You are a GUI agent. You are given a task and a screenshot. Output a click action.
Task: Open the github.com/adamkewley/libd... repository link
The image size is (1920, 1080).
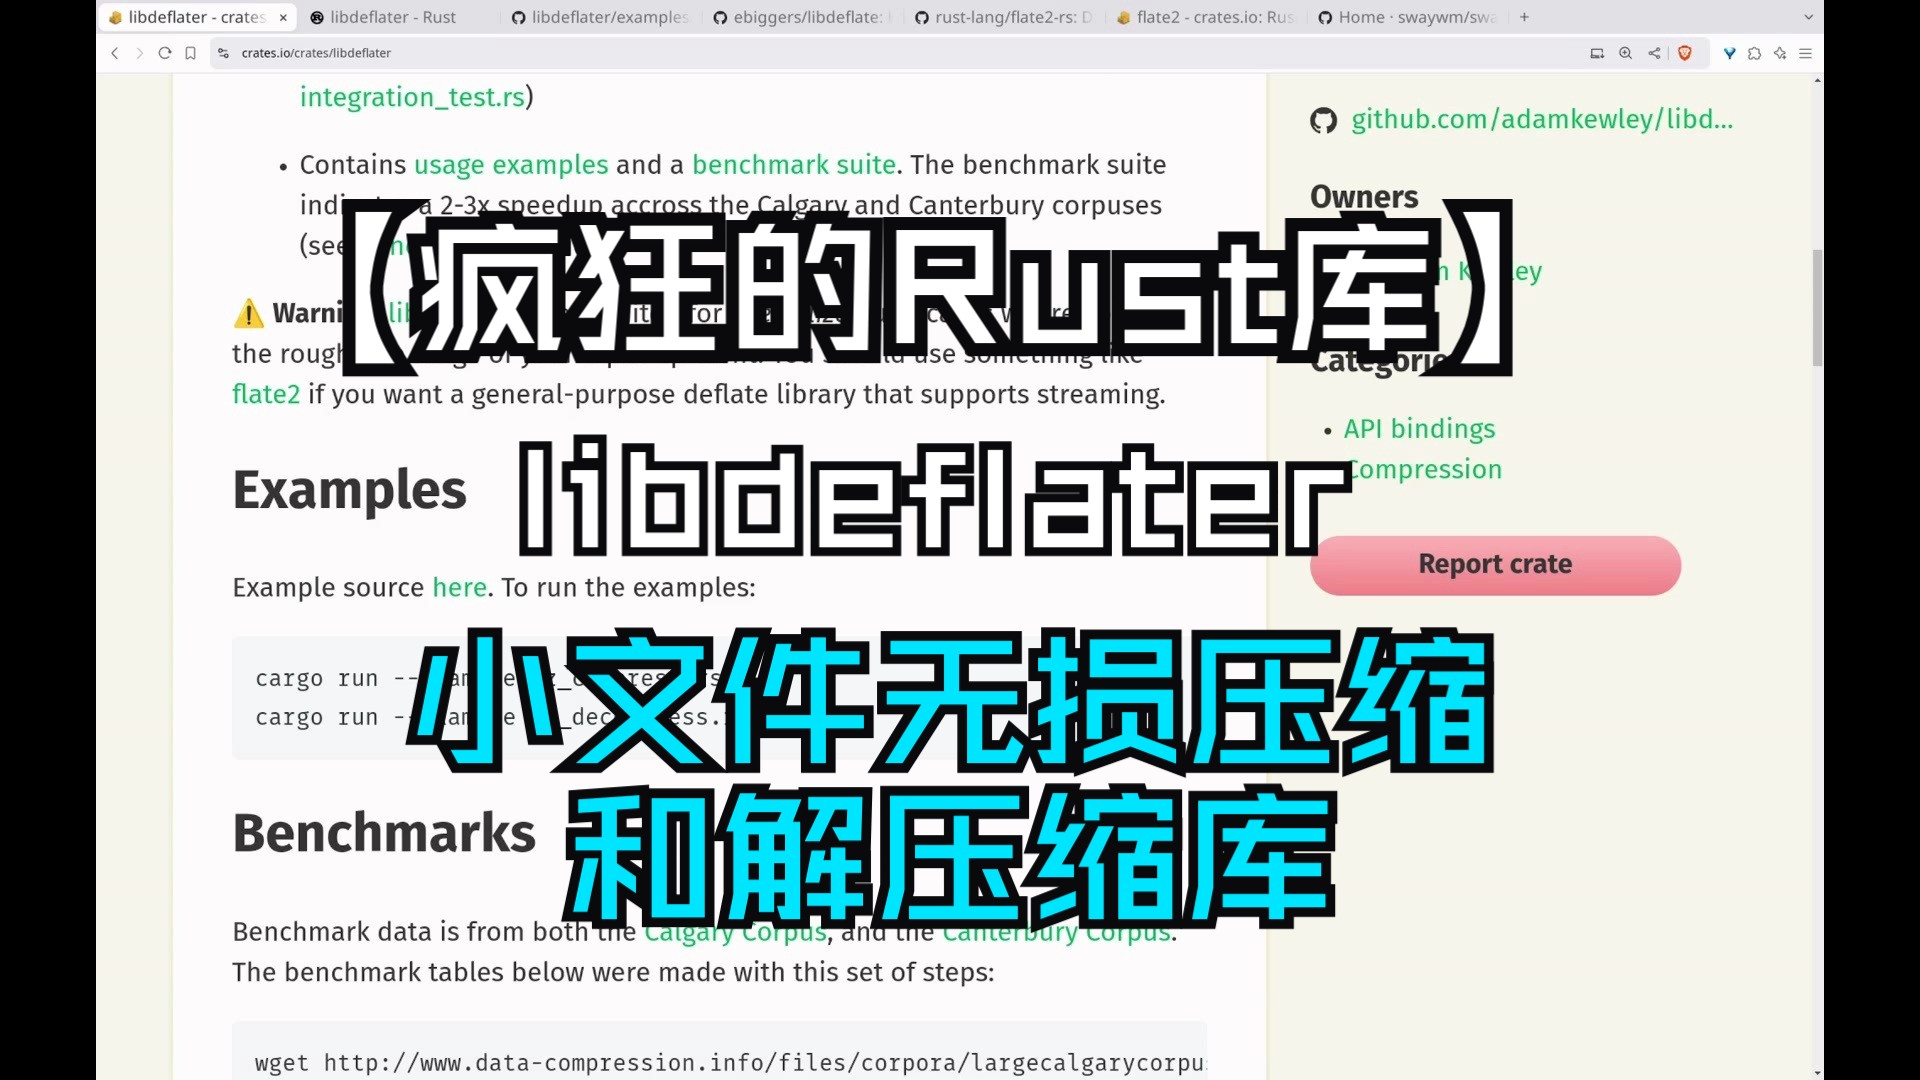point(1542,119)
